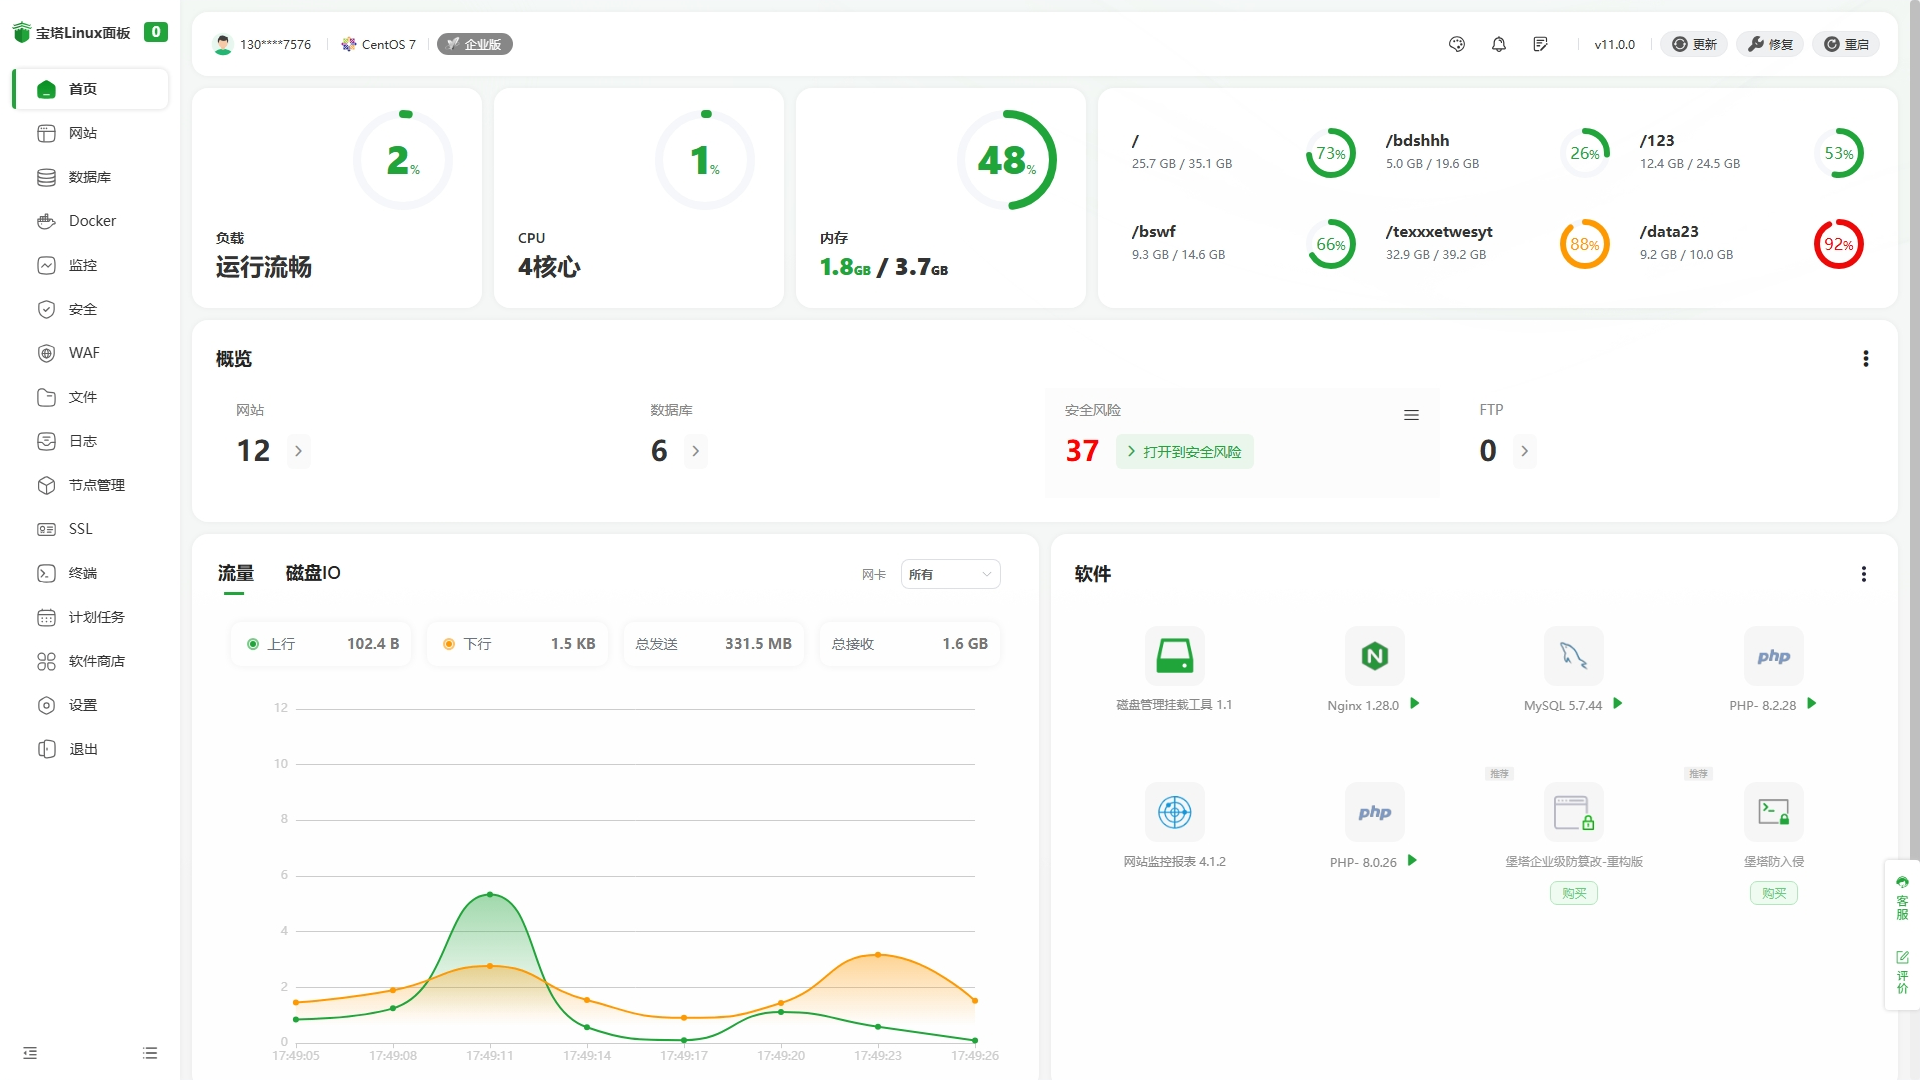Collapse sidebar using bottom-left menu icon
Viewport: 1920px width, 1080px height.
(x=30, y=1053)
